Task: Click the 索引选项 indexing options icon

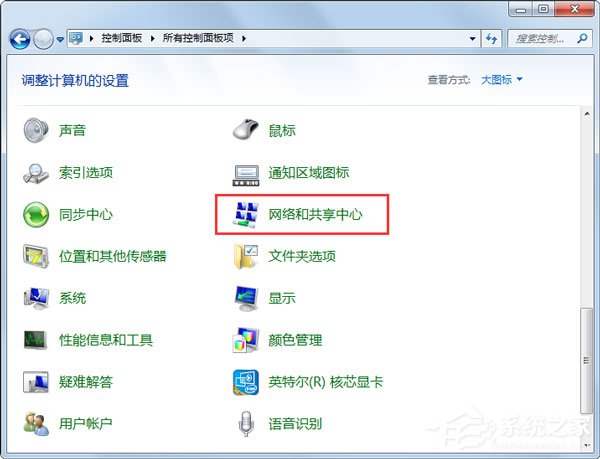Action: pos(36,173)
